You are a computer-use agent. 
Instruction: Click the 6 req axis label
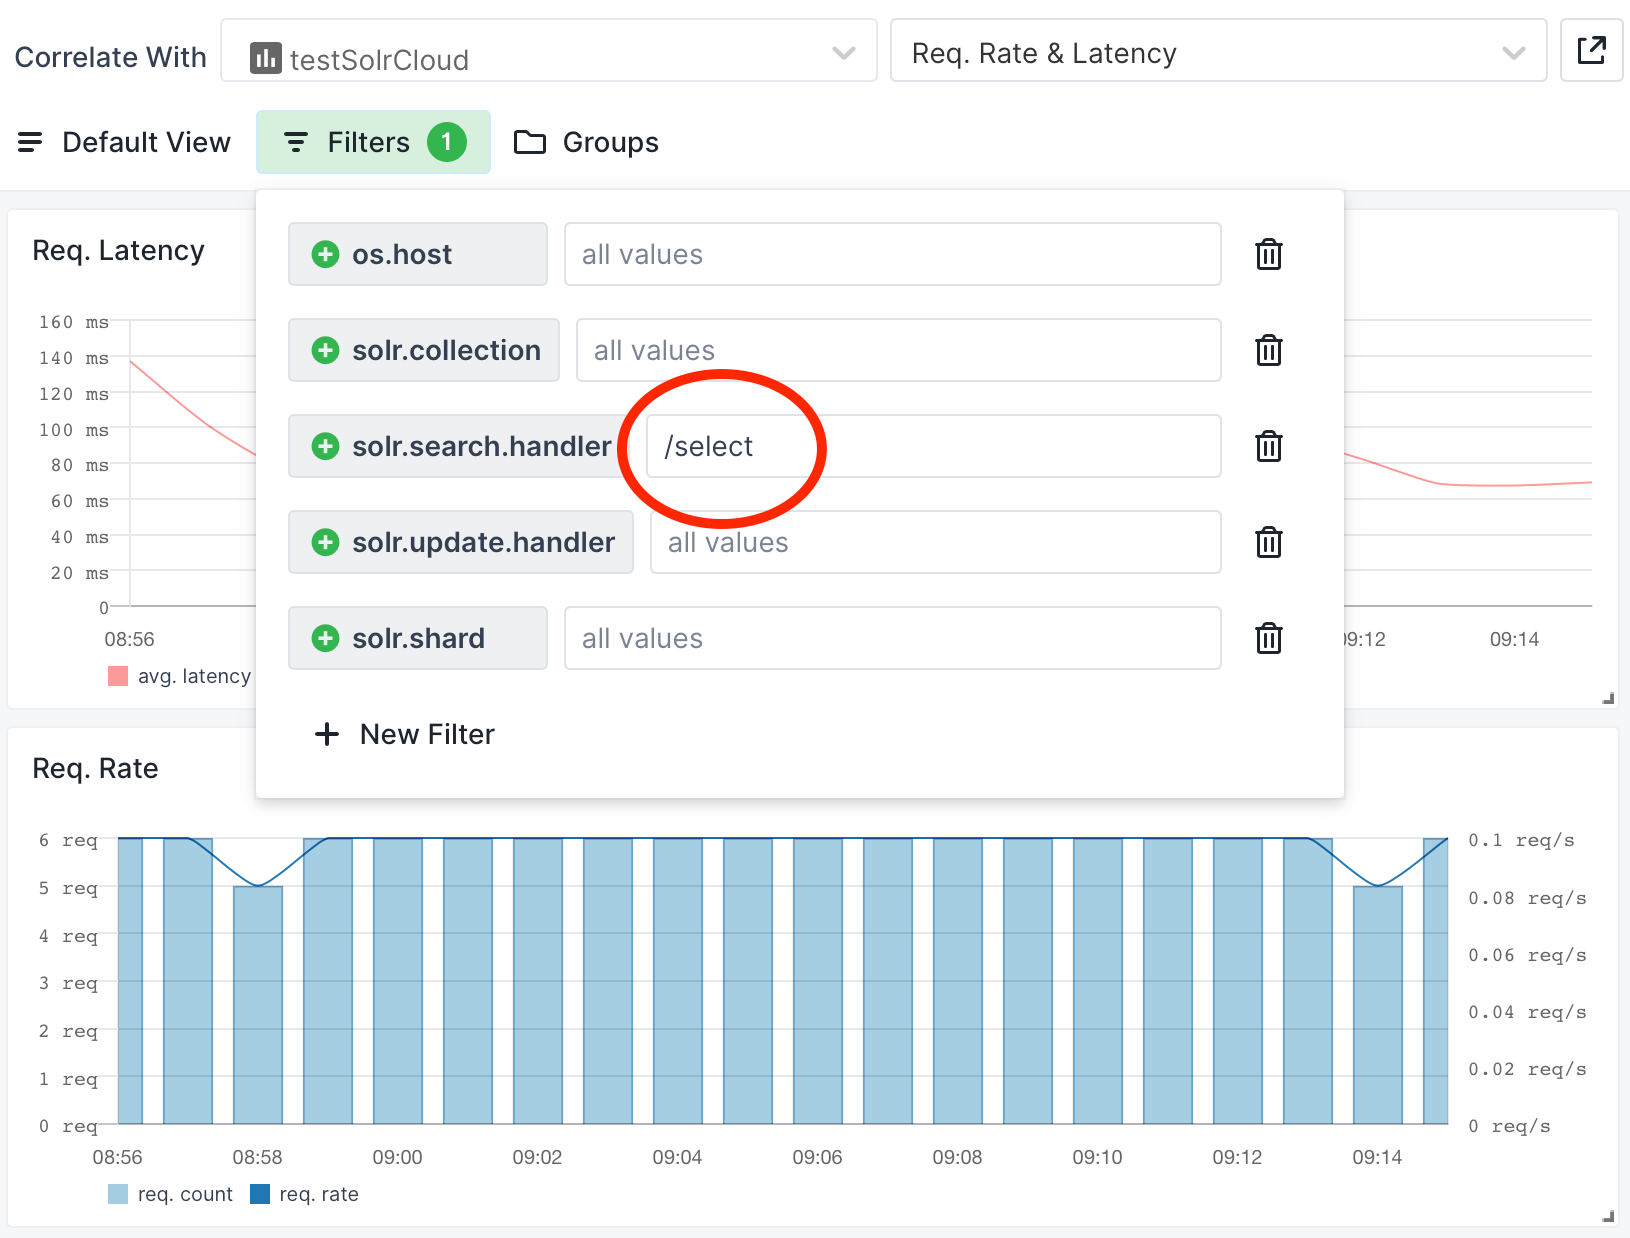[68, 840]
